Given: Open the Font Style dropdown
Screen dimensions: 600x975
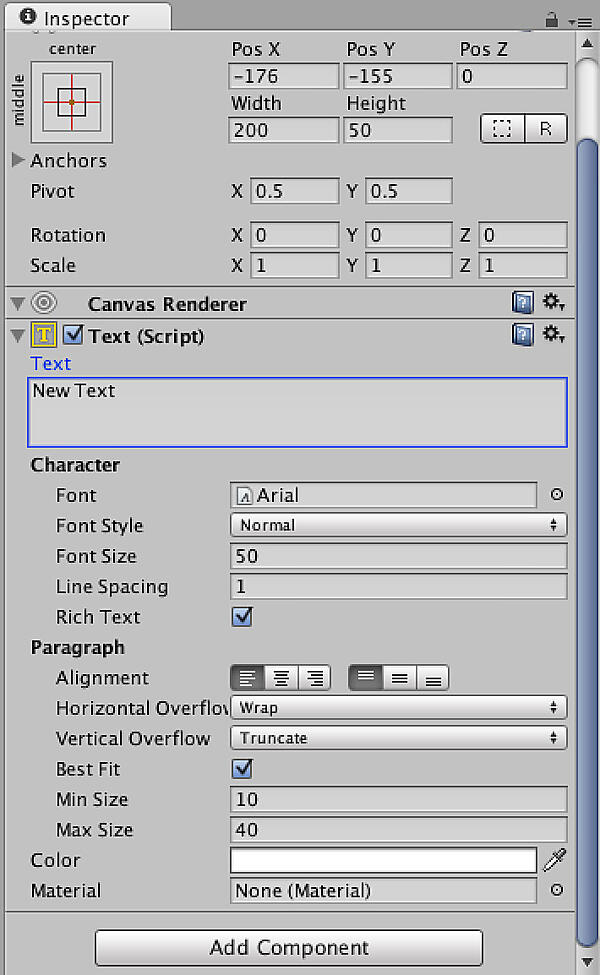Looking at the screenshot, I should (398, 525).
